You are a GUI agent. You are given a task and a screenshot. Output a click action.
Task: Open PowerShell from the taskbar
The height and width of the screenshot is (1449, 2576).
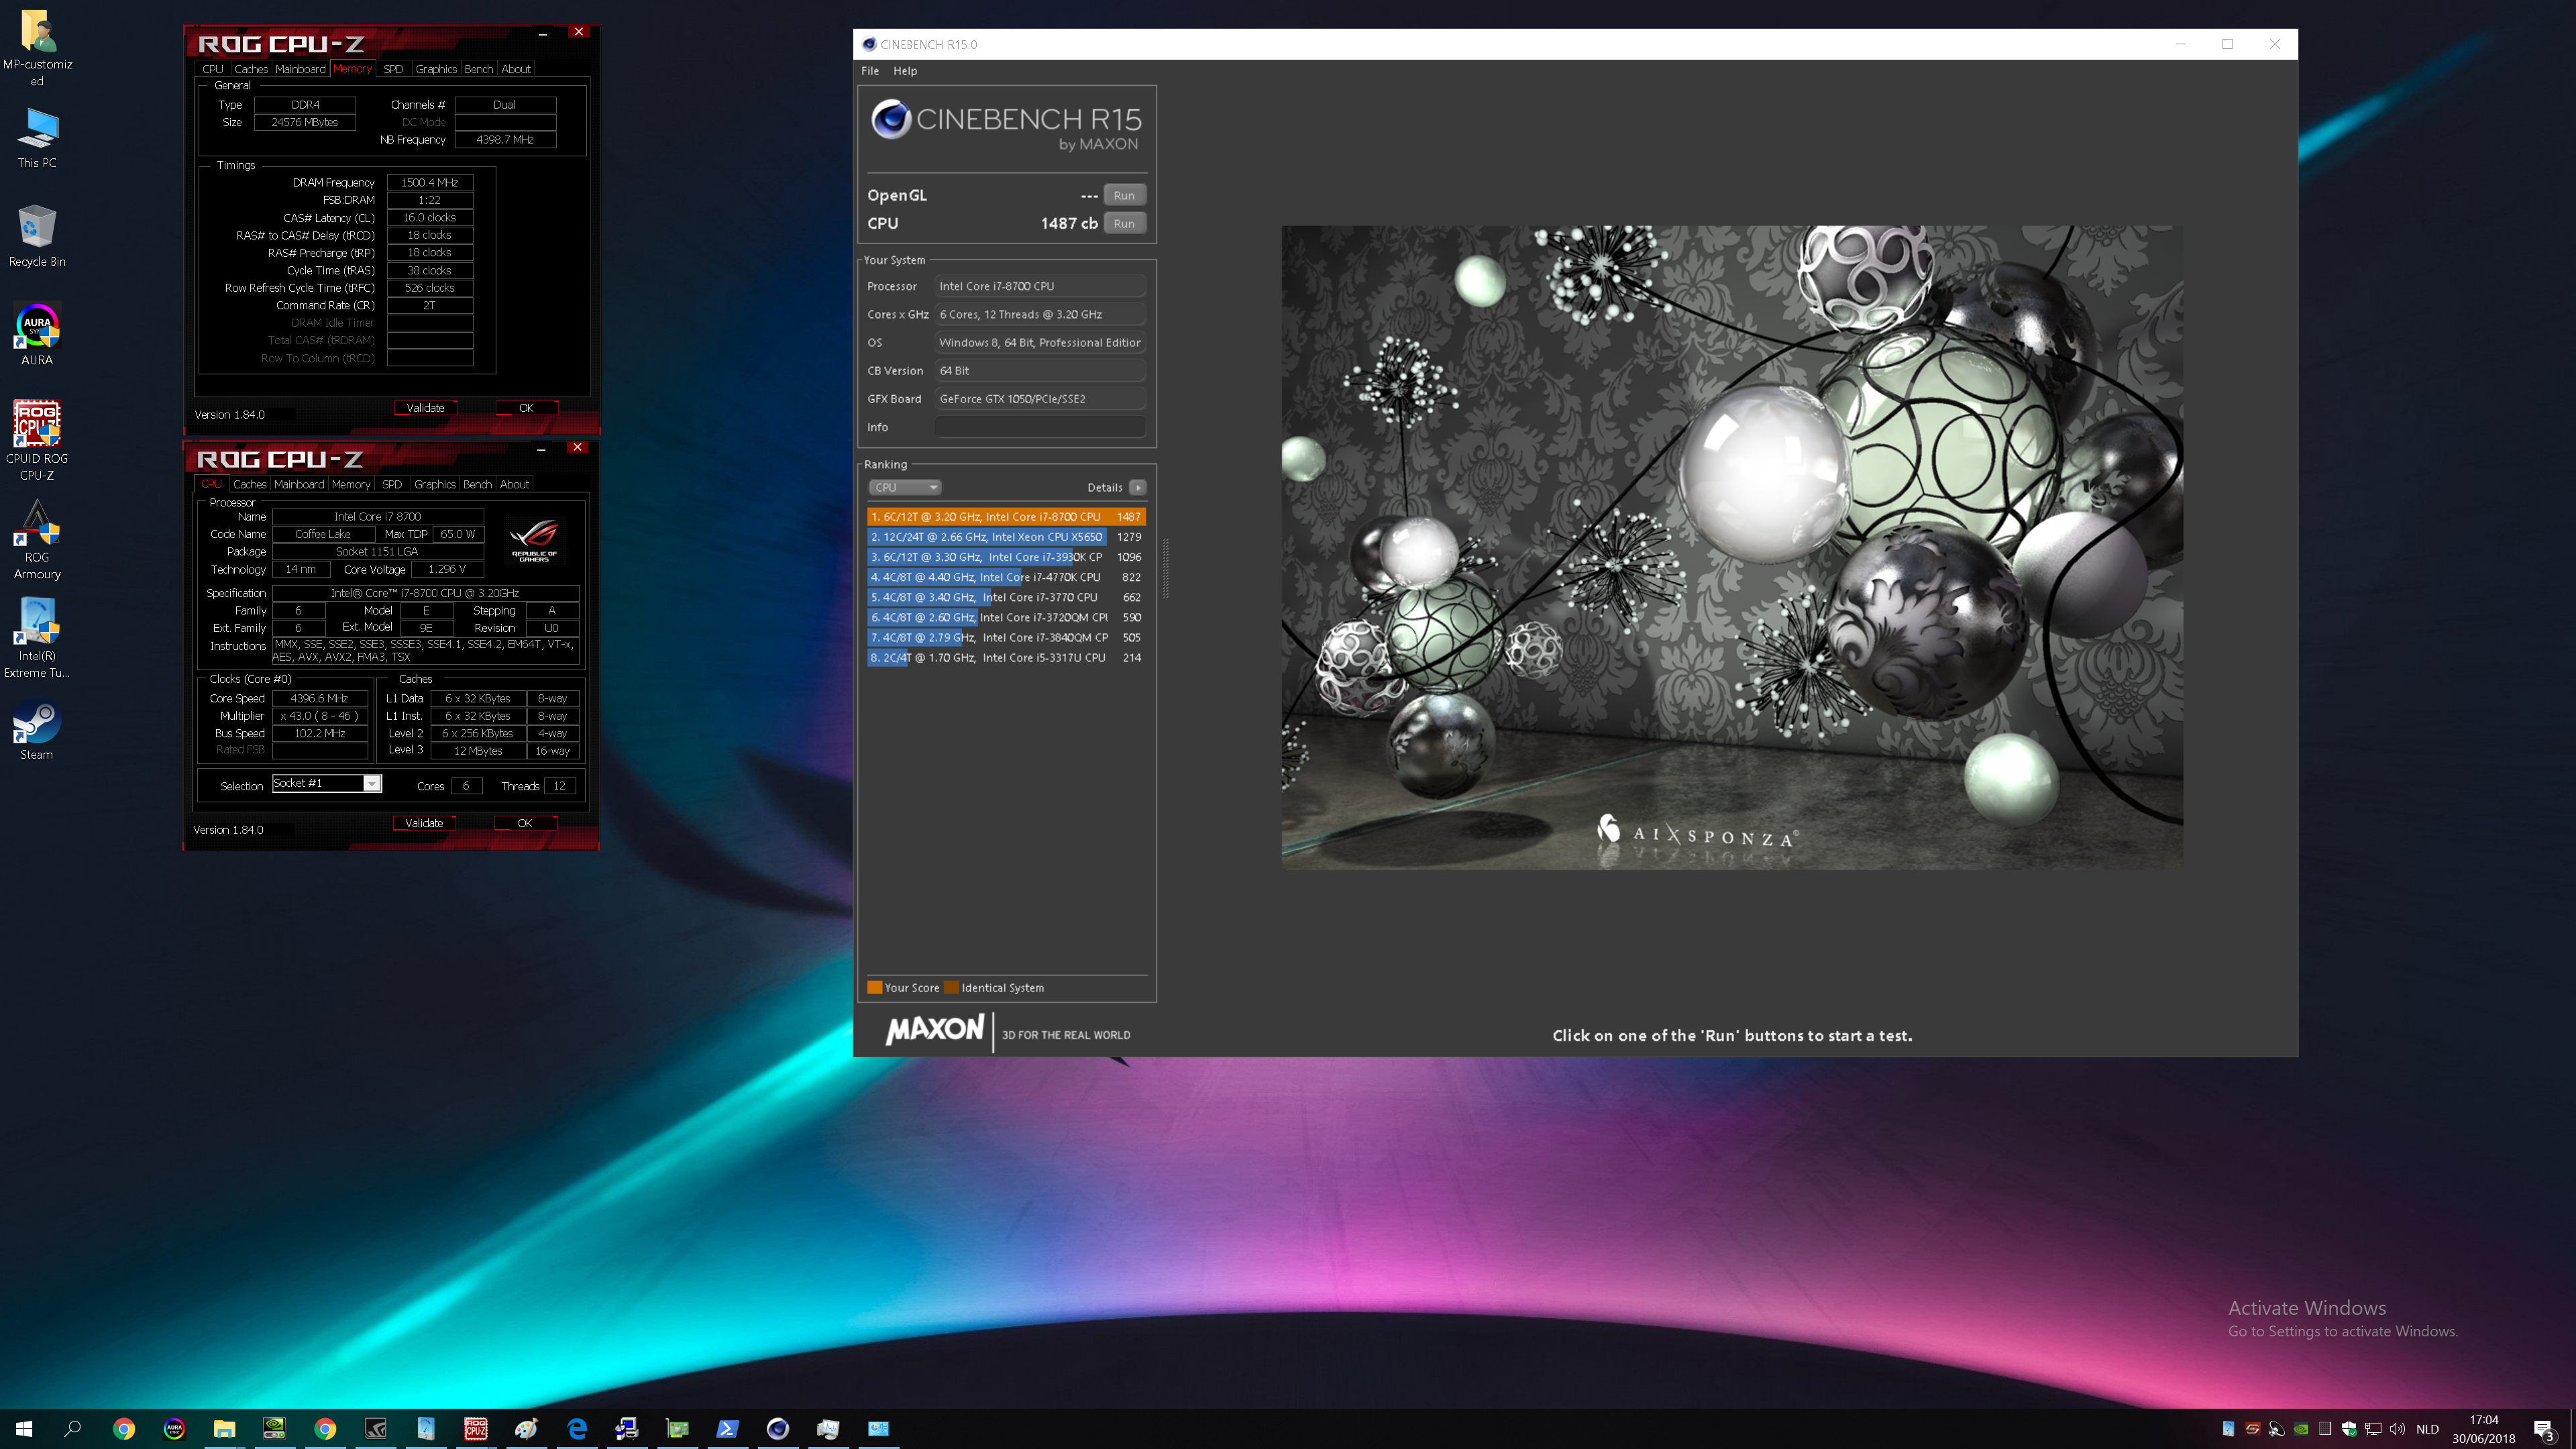coord(728,1428)
